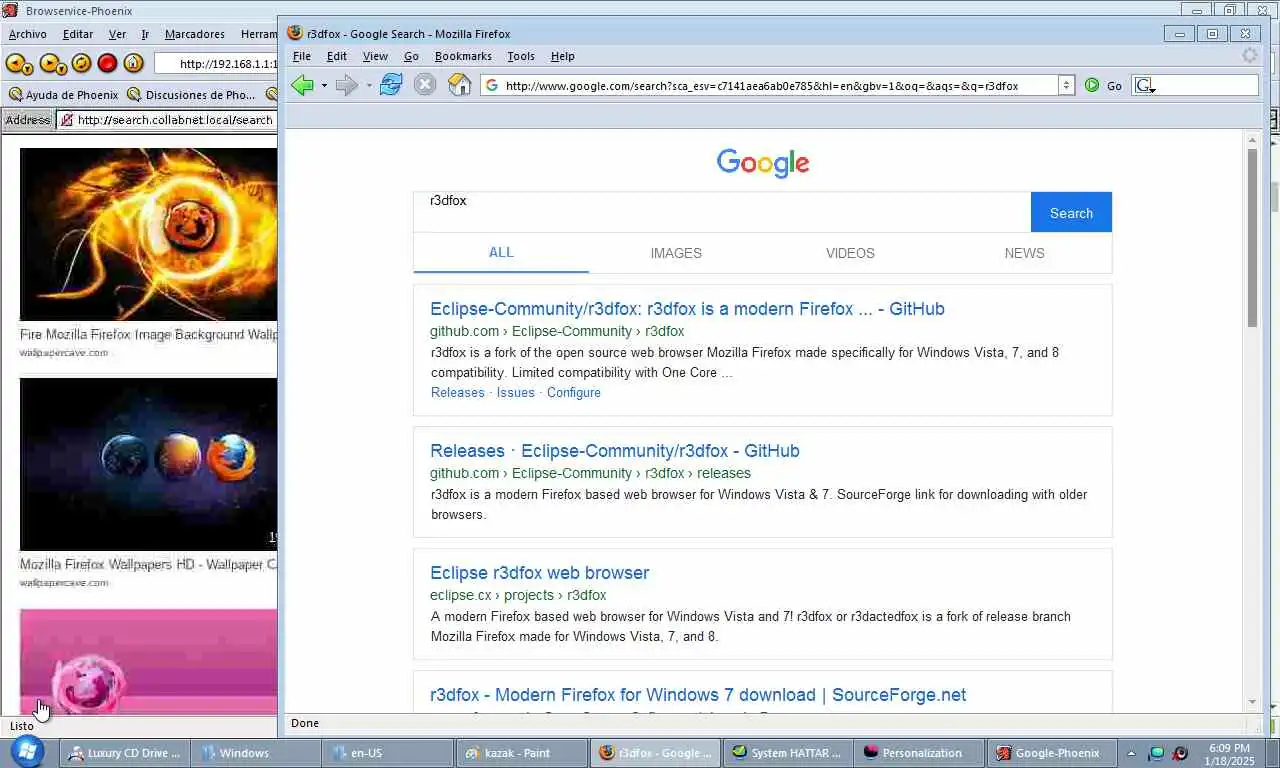Image resolution: width=1280 pixels, height=768 pixels.
Task: Open r3dfox SourceForge.net download result
Action: click(698, 695)
